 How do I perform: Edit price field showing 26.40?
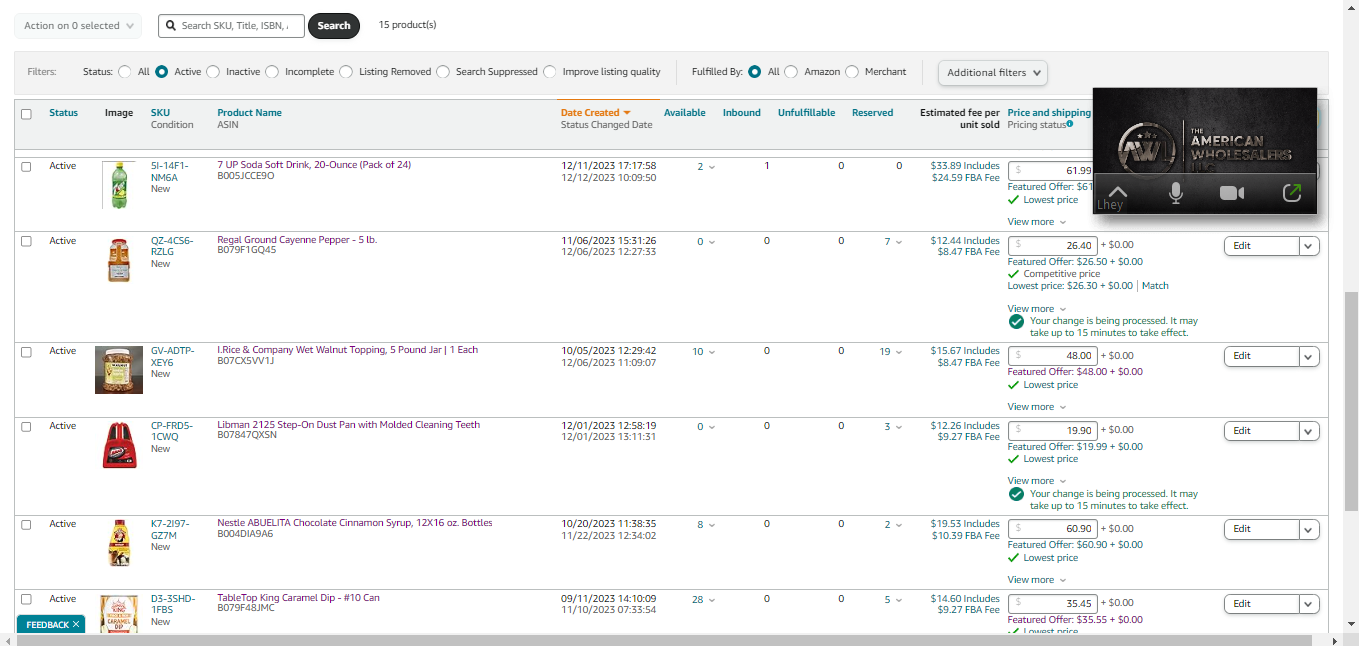[x=1053, y=245]
